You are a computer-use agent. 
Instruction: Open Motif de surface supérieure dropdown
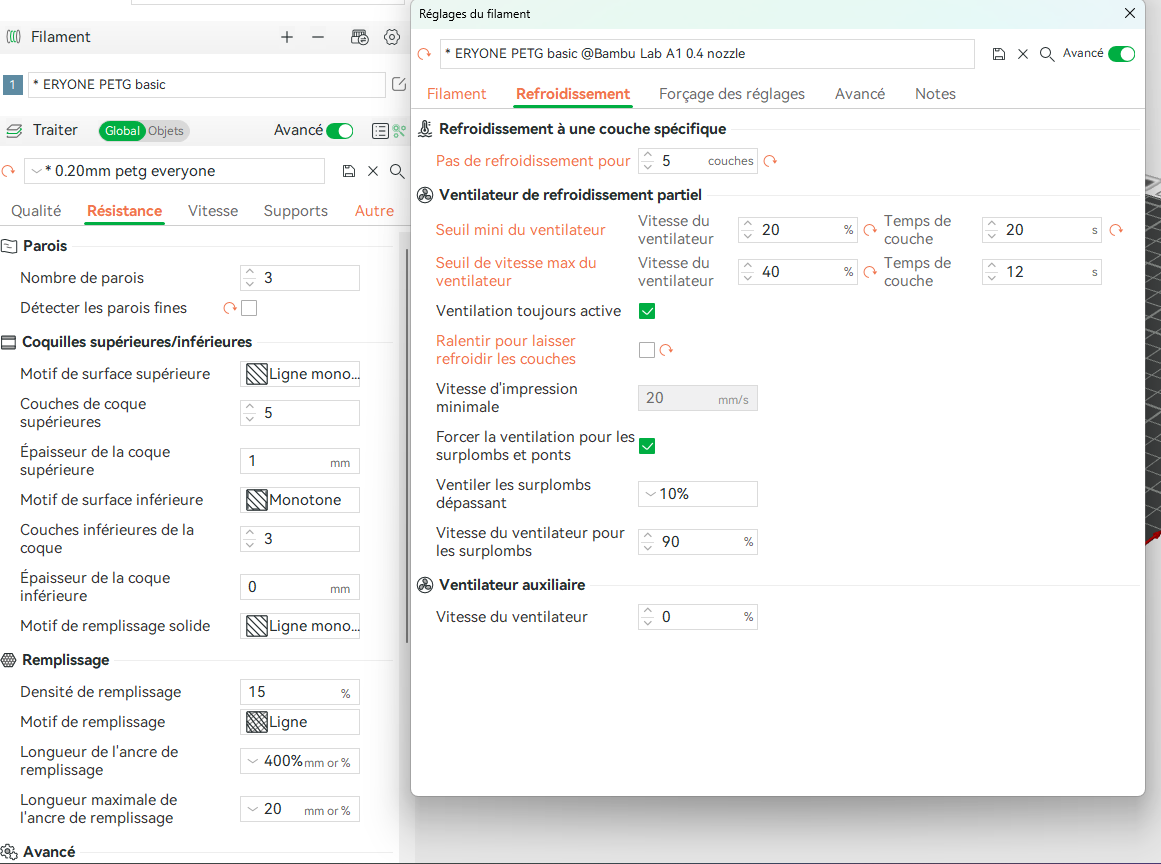[300, 374]
